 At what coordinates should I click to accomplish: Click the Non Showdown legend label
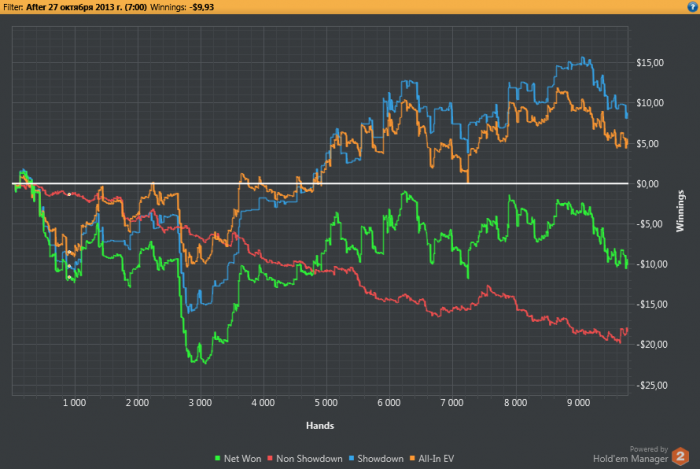[309, 459]
